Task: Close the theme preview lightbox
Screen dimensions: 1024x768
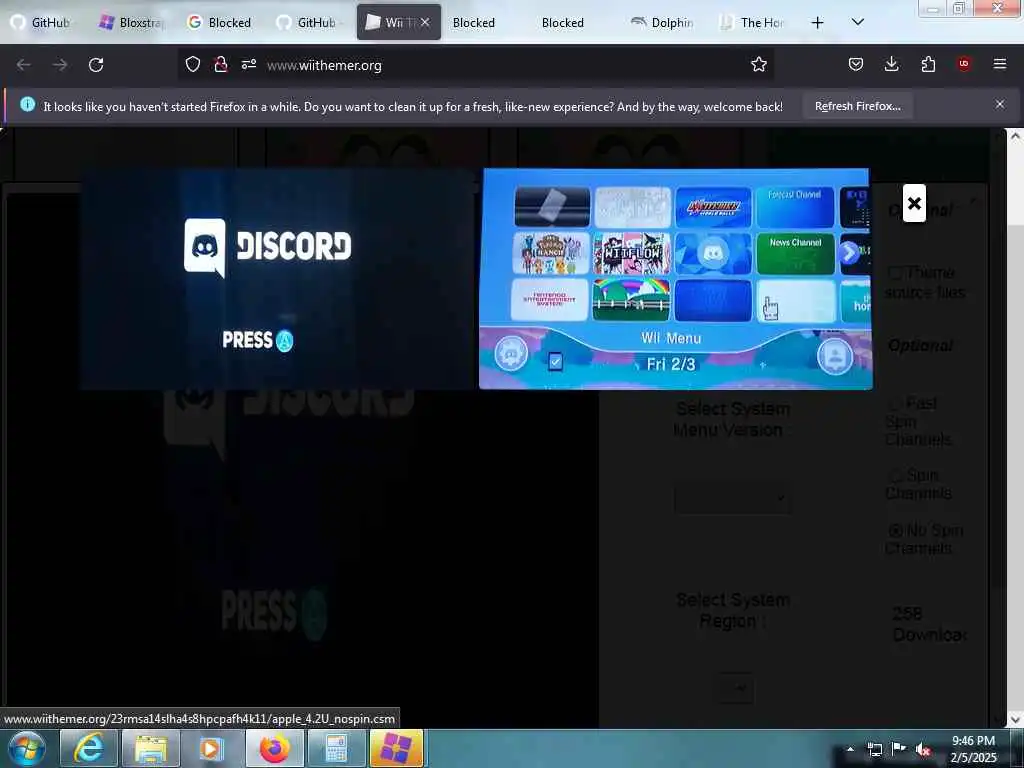Action: 914,203
